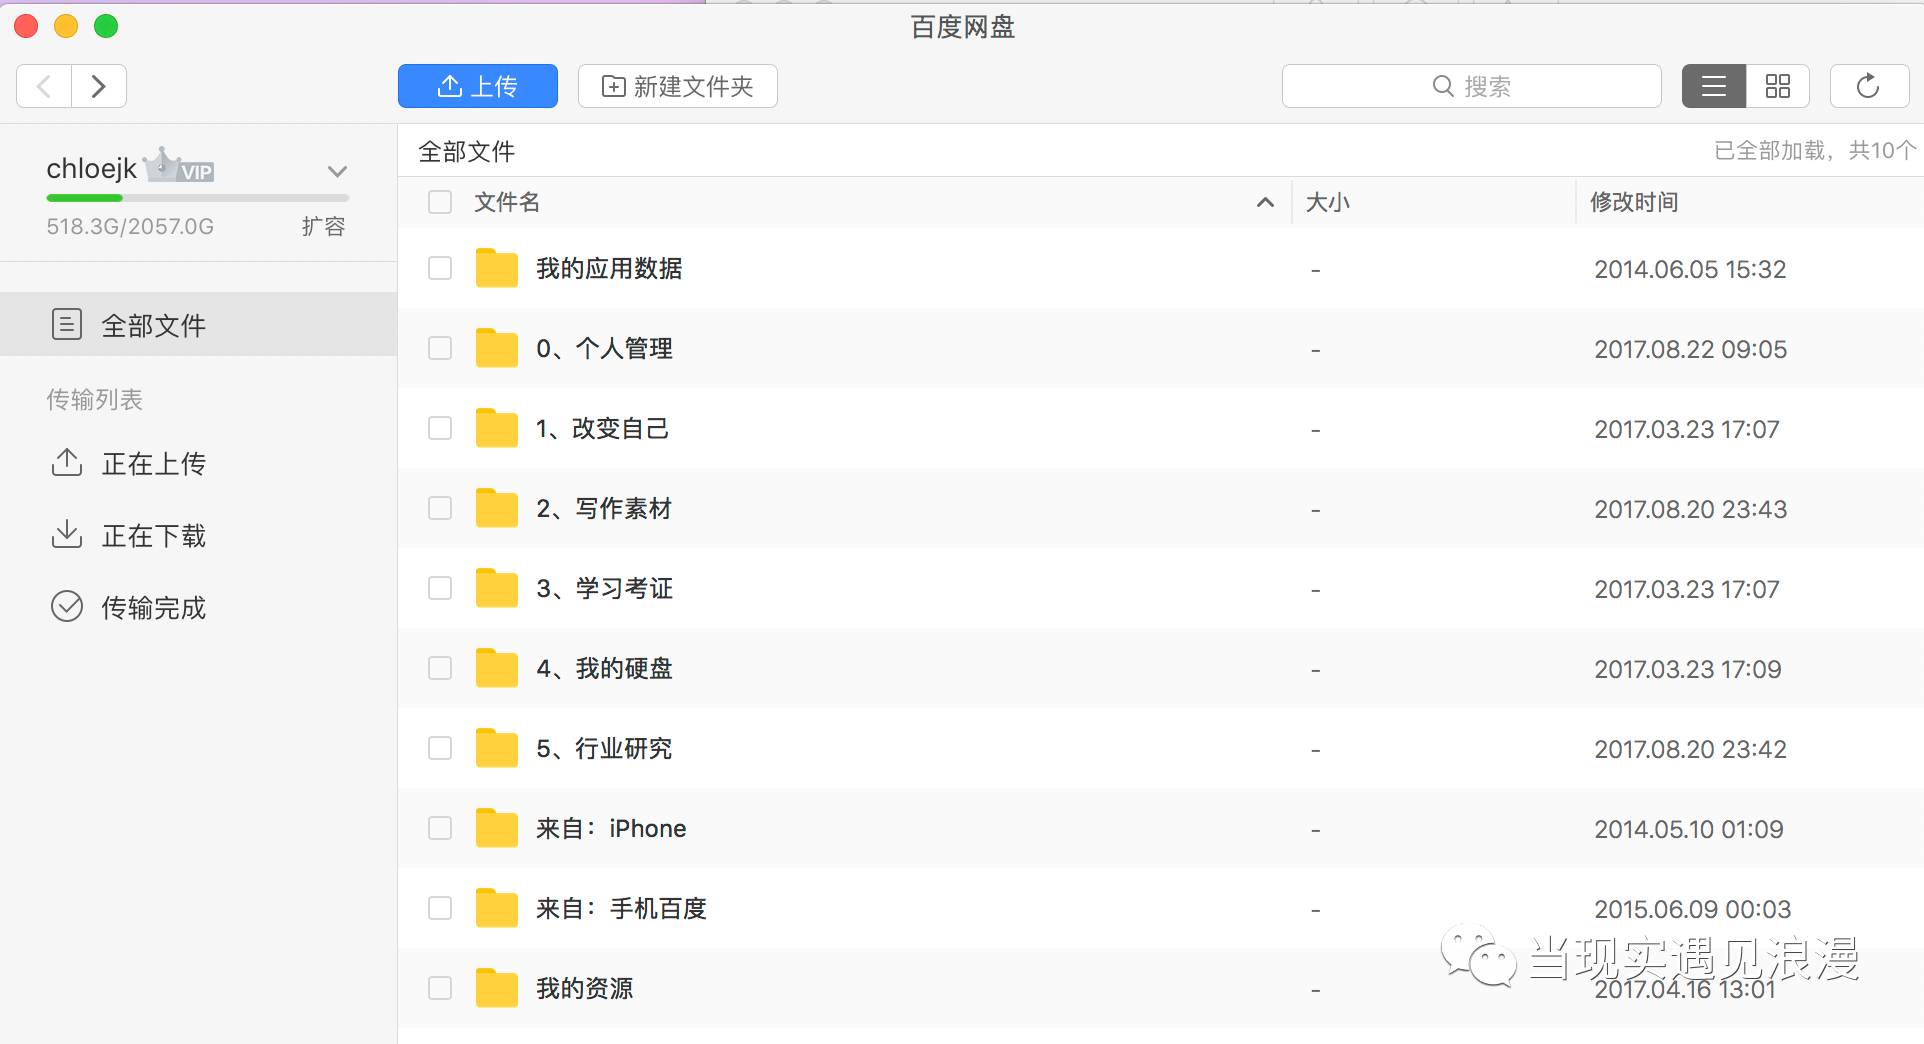This screenshot has height=1044, width=1924.
Task: Click the storage usage progress bar
Action: (198, 198)
